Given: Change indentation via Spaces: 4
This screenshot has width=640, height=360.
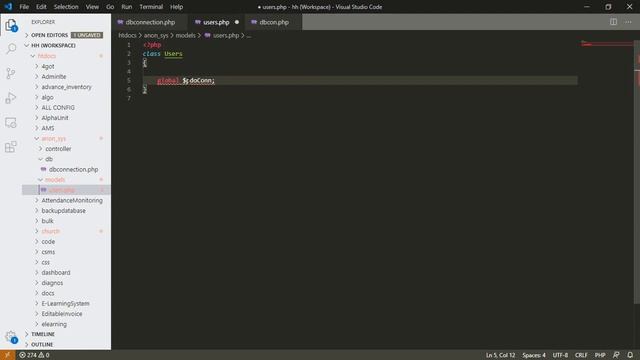Looking at the screenshot, I should pyautogui.click(x=534, y=355).
